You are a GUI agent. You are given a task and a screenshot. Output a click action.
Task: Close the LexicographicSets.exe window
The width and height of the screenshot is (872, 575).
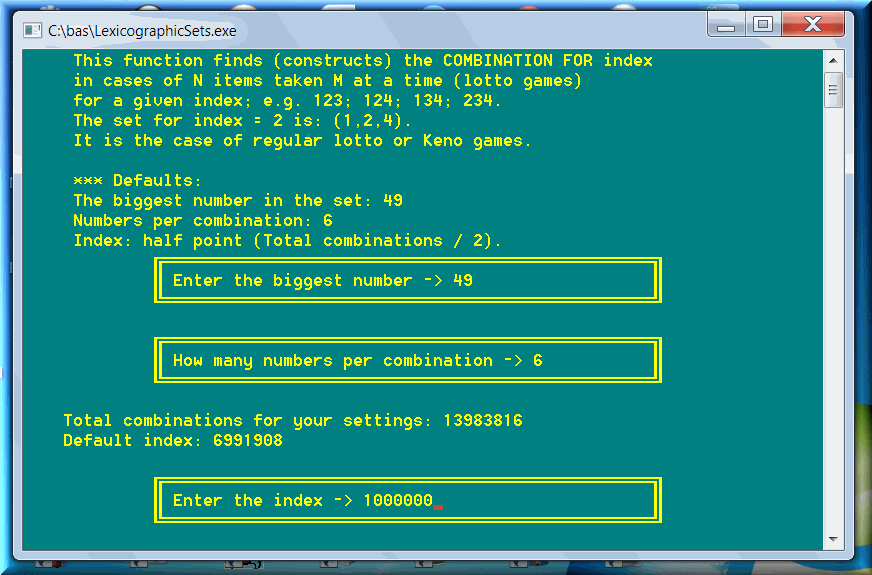click(812, 24)
